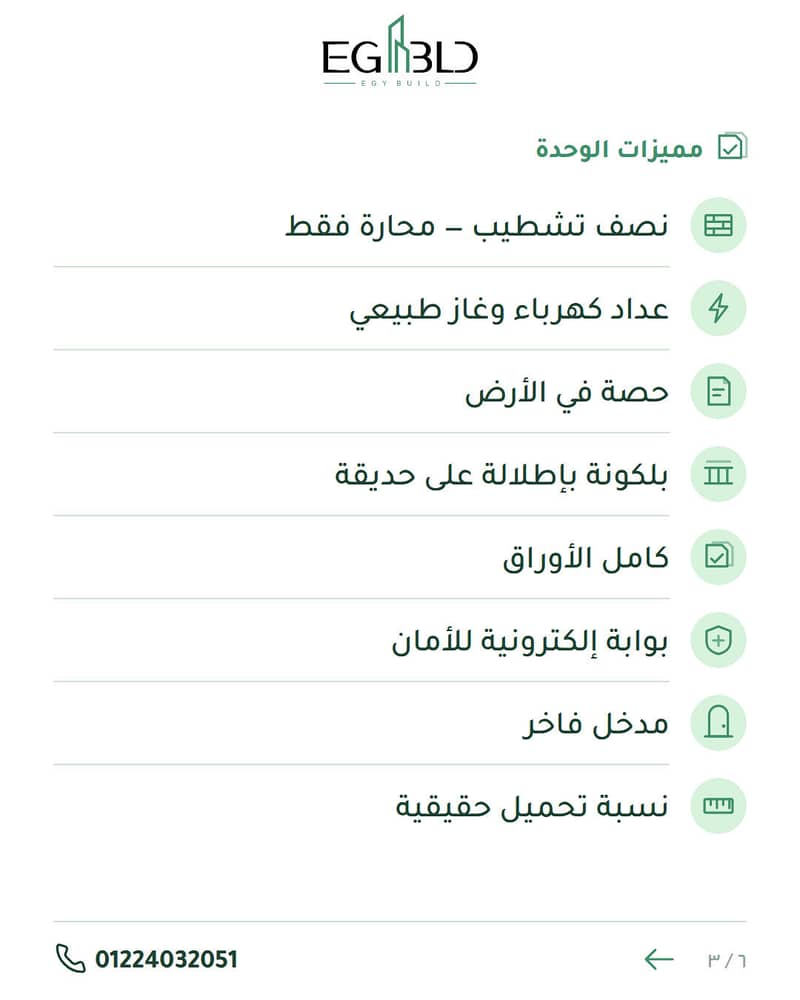
Task: Click the lightning bolt electricity meter icon
Action: (718, 309)
